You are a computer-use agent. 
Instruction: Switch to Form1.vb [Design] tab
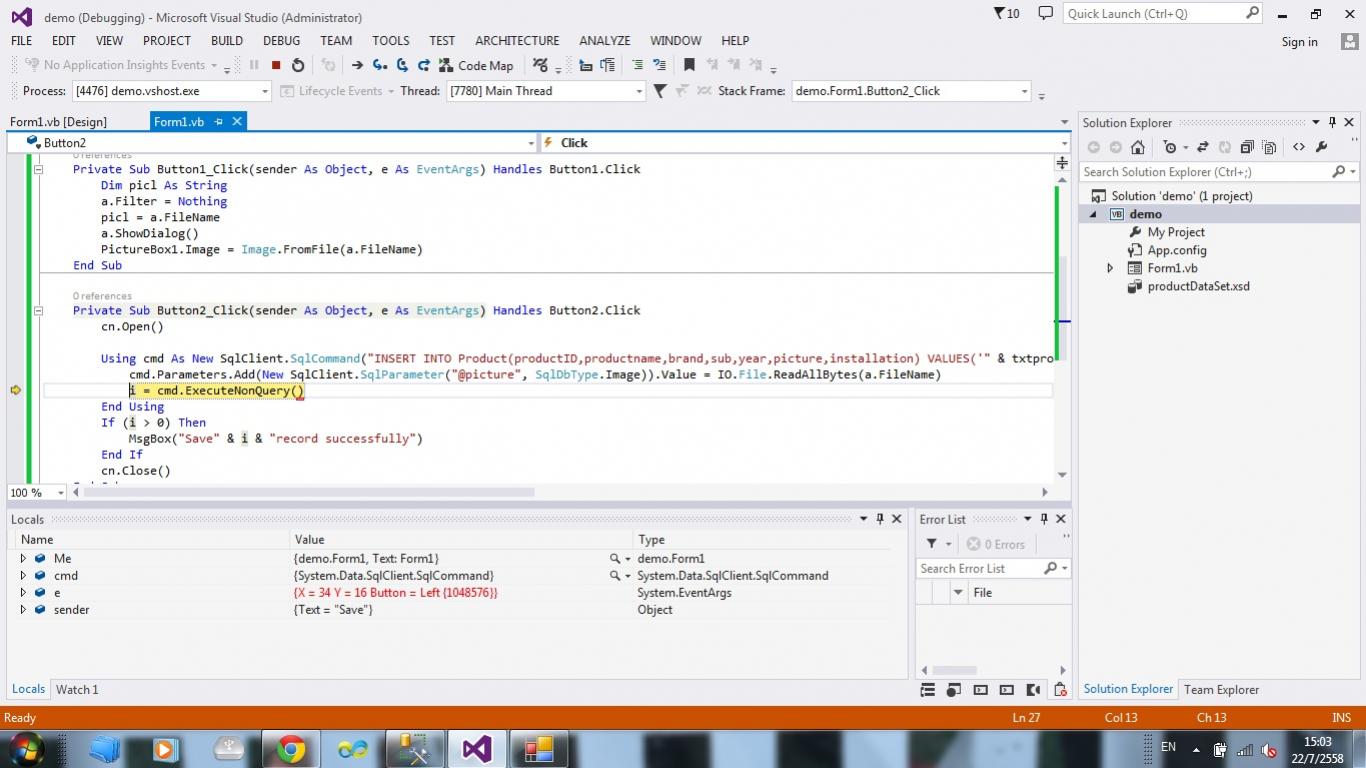coord(58,122)
